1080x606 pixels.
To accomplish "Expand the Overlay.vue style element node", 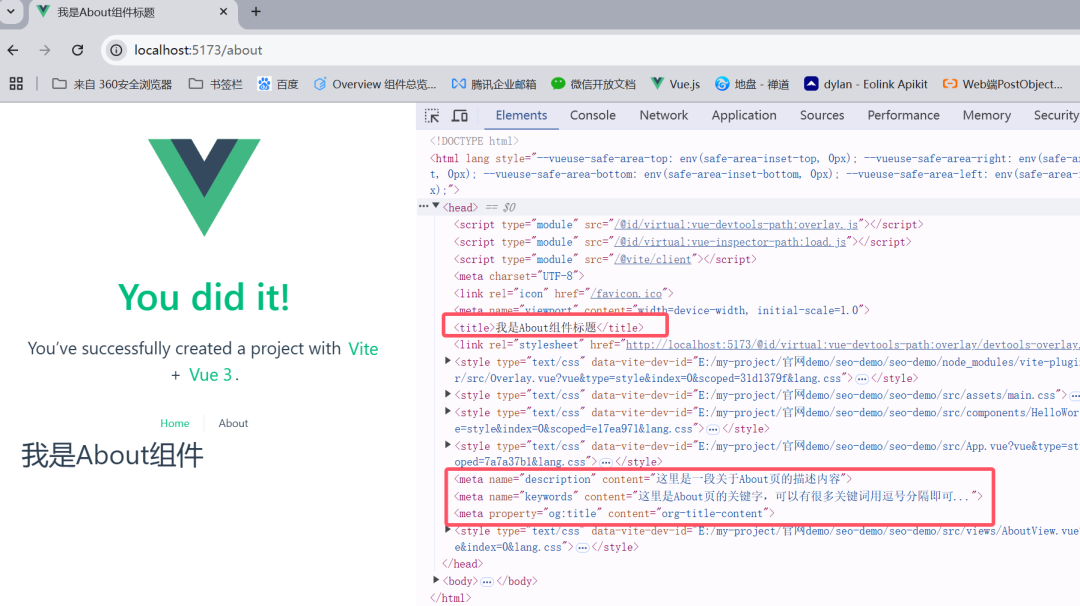I will coord(448,361).
